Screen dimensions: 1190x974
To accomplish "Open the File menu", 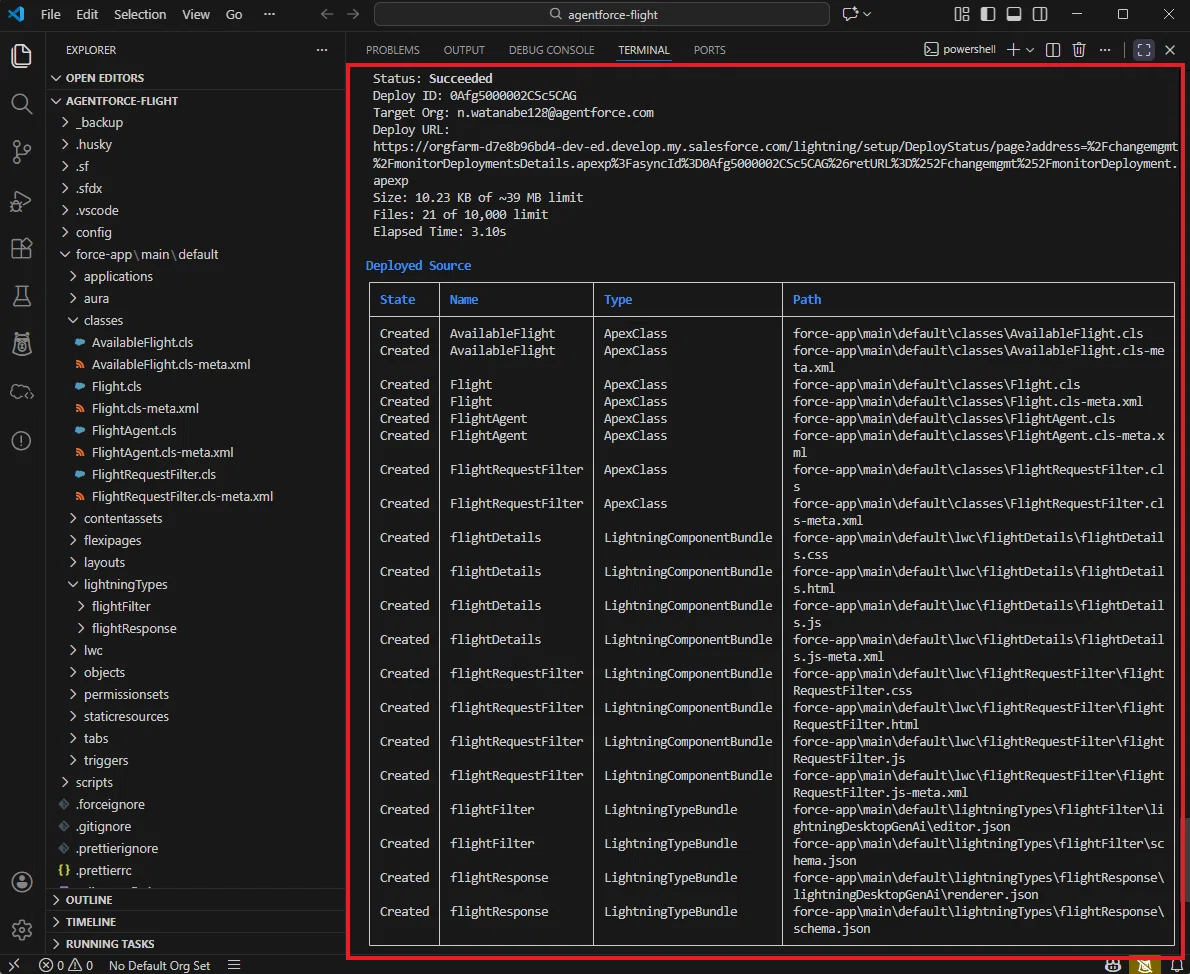I will tap(50, 14).
